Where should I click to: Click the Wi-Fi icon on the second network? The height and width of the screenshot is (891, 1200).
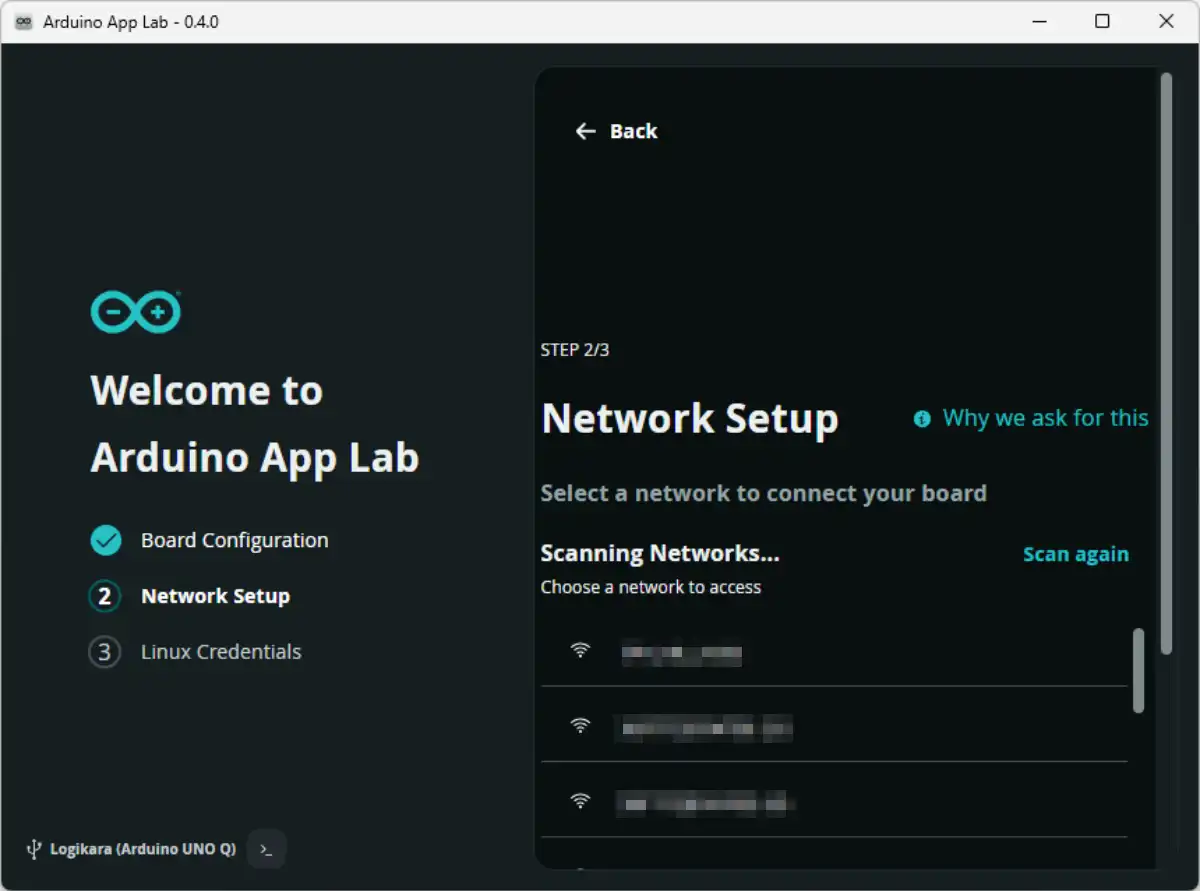pyautogui.click(x=581, y=724)
